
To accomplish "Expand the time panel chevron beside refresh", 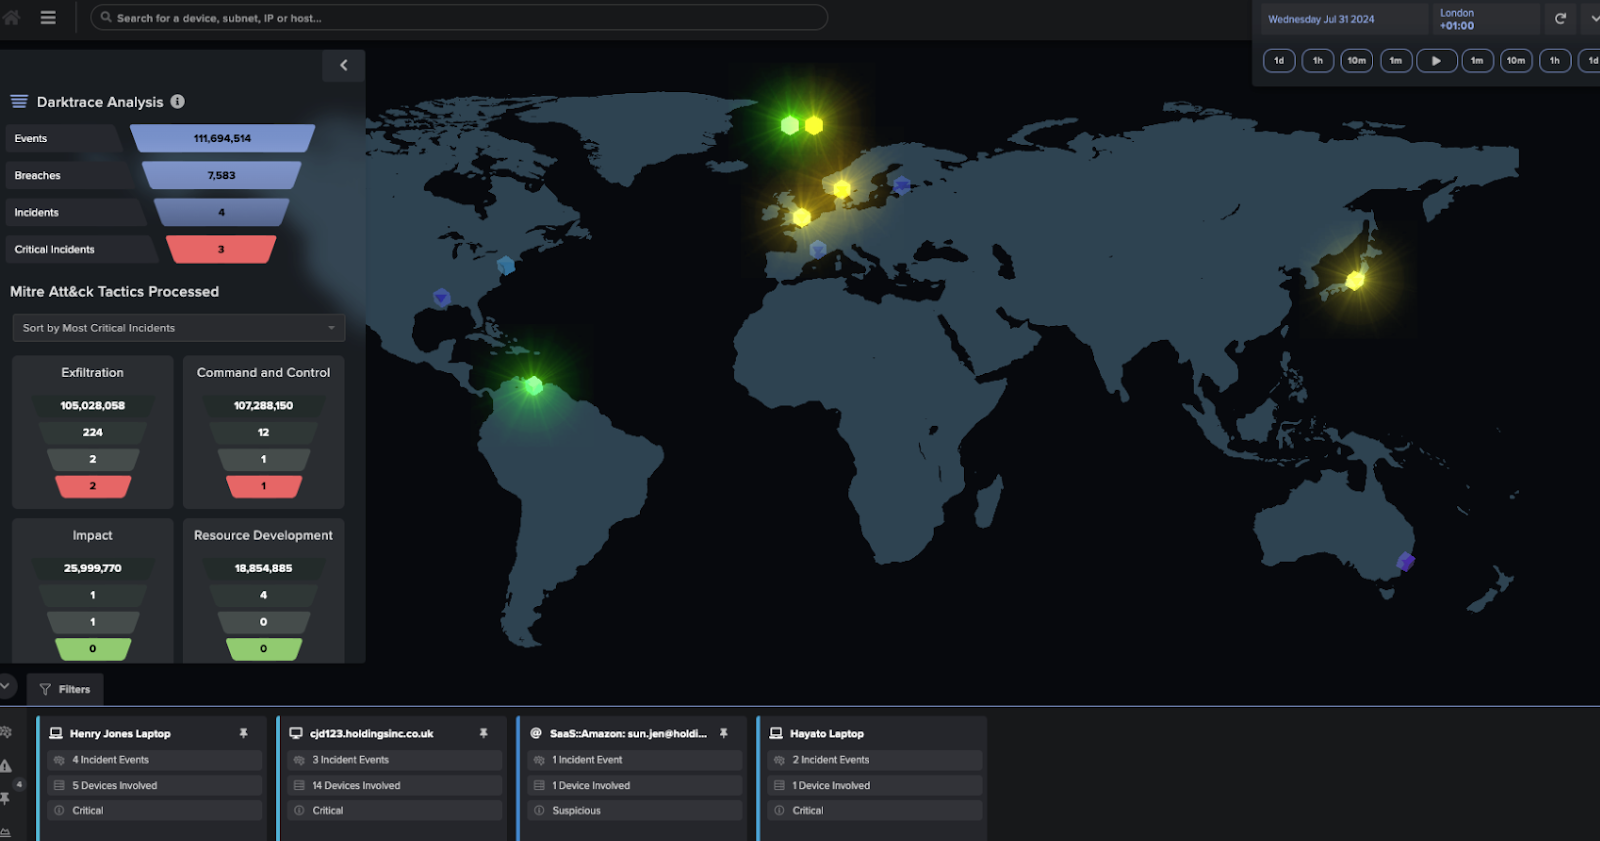I will pos(1592,19).
